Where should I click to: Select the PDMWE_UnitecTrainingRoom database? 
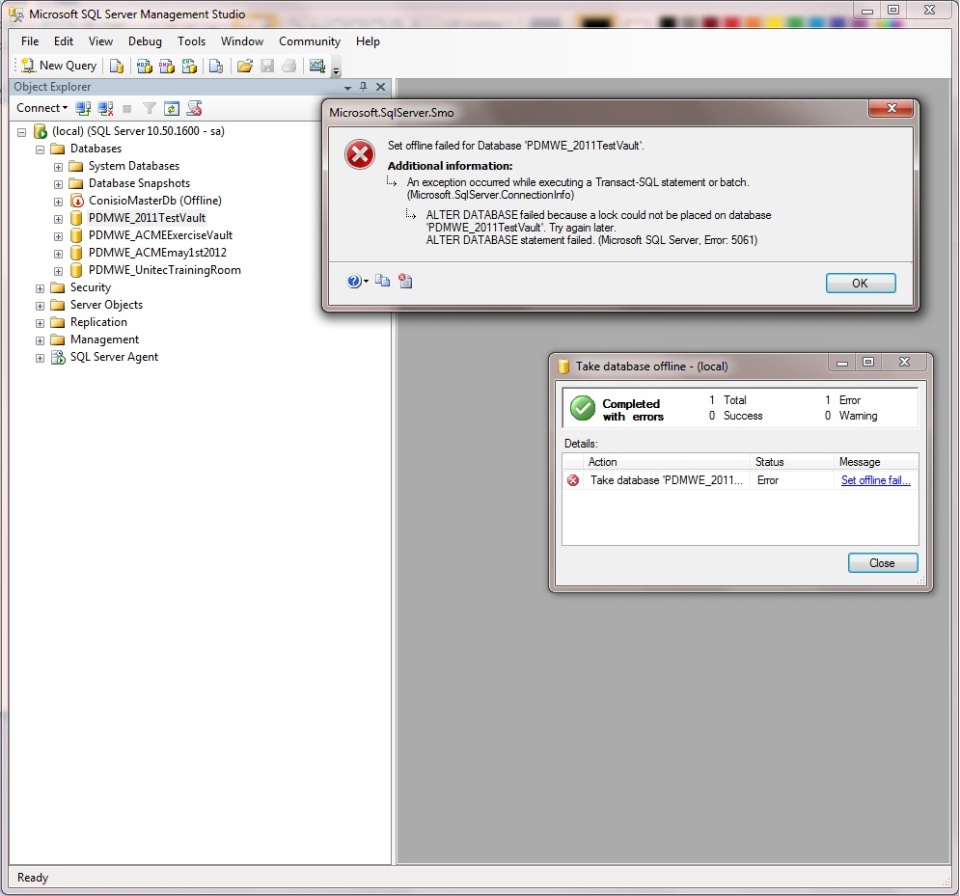click(165, 270)
